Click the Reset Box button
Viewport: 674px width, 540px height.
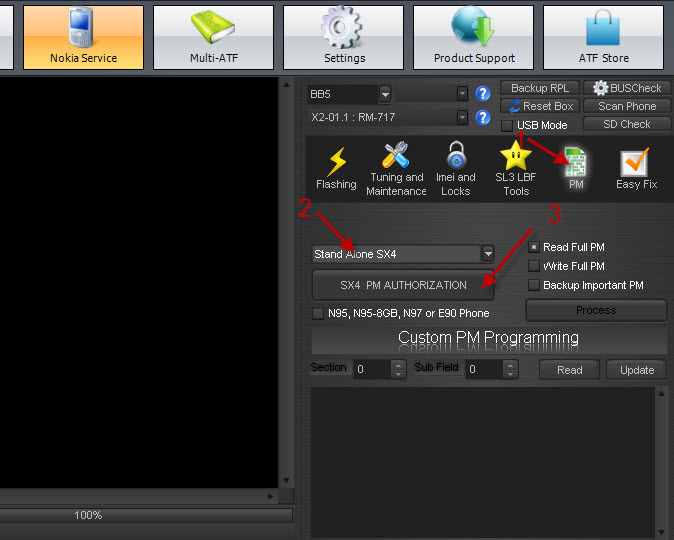[x=540, y=106]
